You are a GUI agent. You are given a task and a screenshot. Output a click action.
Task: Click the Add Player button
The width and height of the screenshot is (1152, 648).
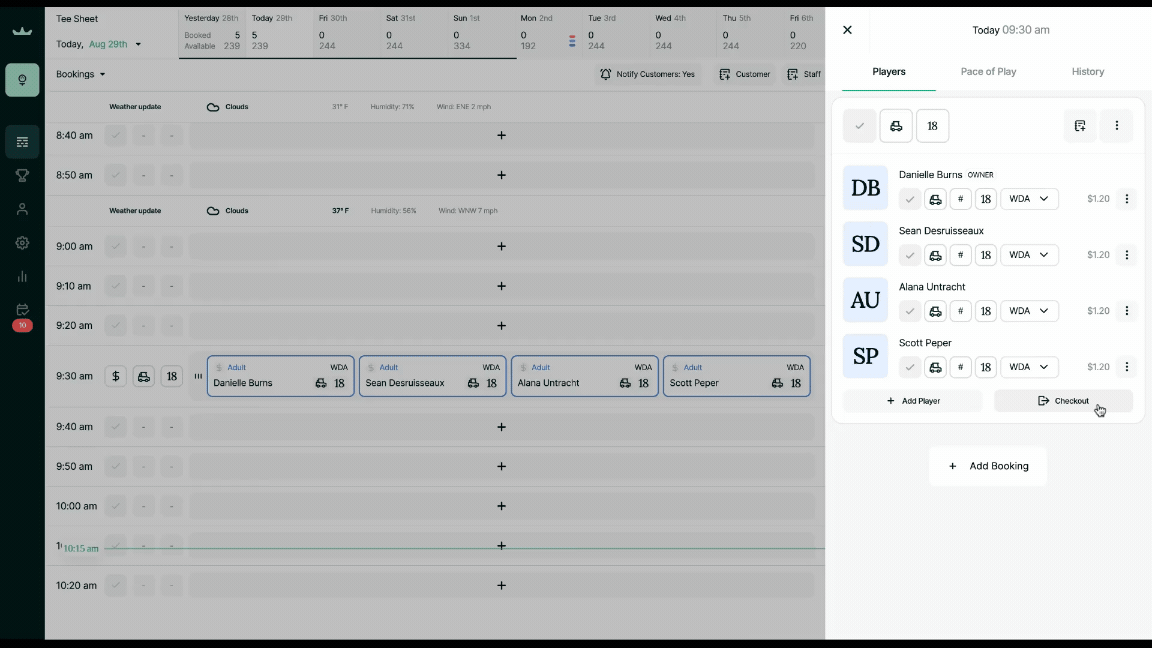point(913,401)
